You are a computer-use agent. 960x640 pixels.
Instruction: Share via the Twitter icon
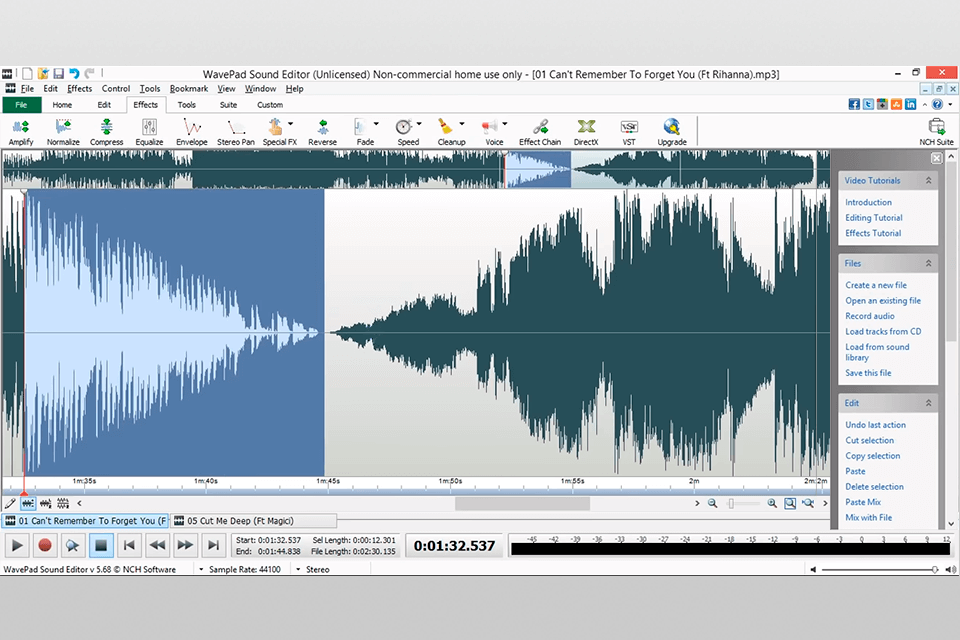pos(868,104)
